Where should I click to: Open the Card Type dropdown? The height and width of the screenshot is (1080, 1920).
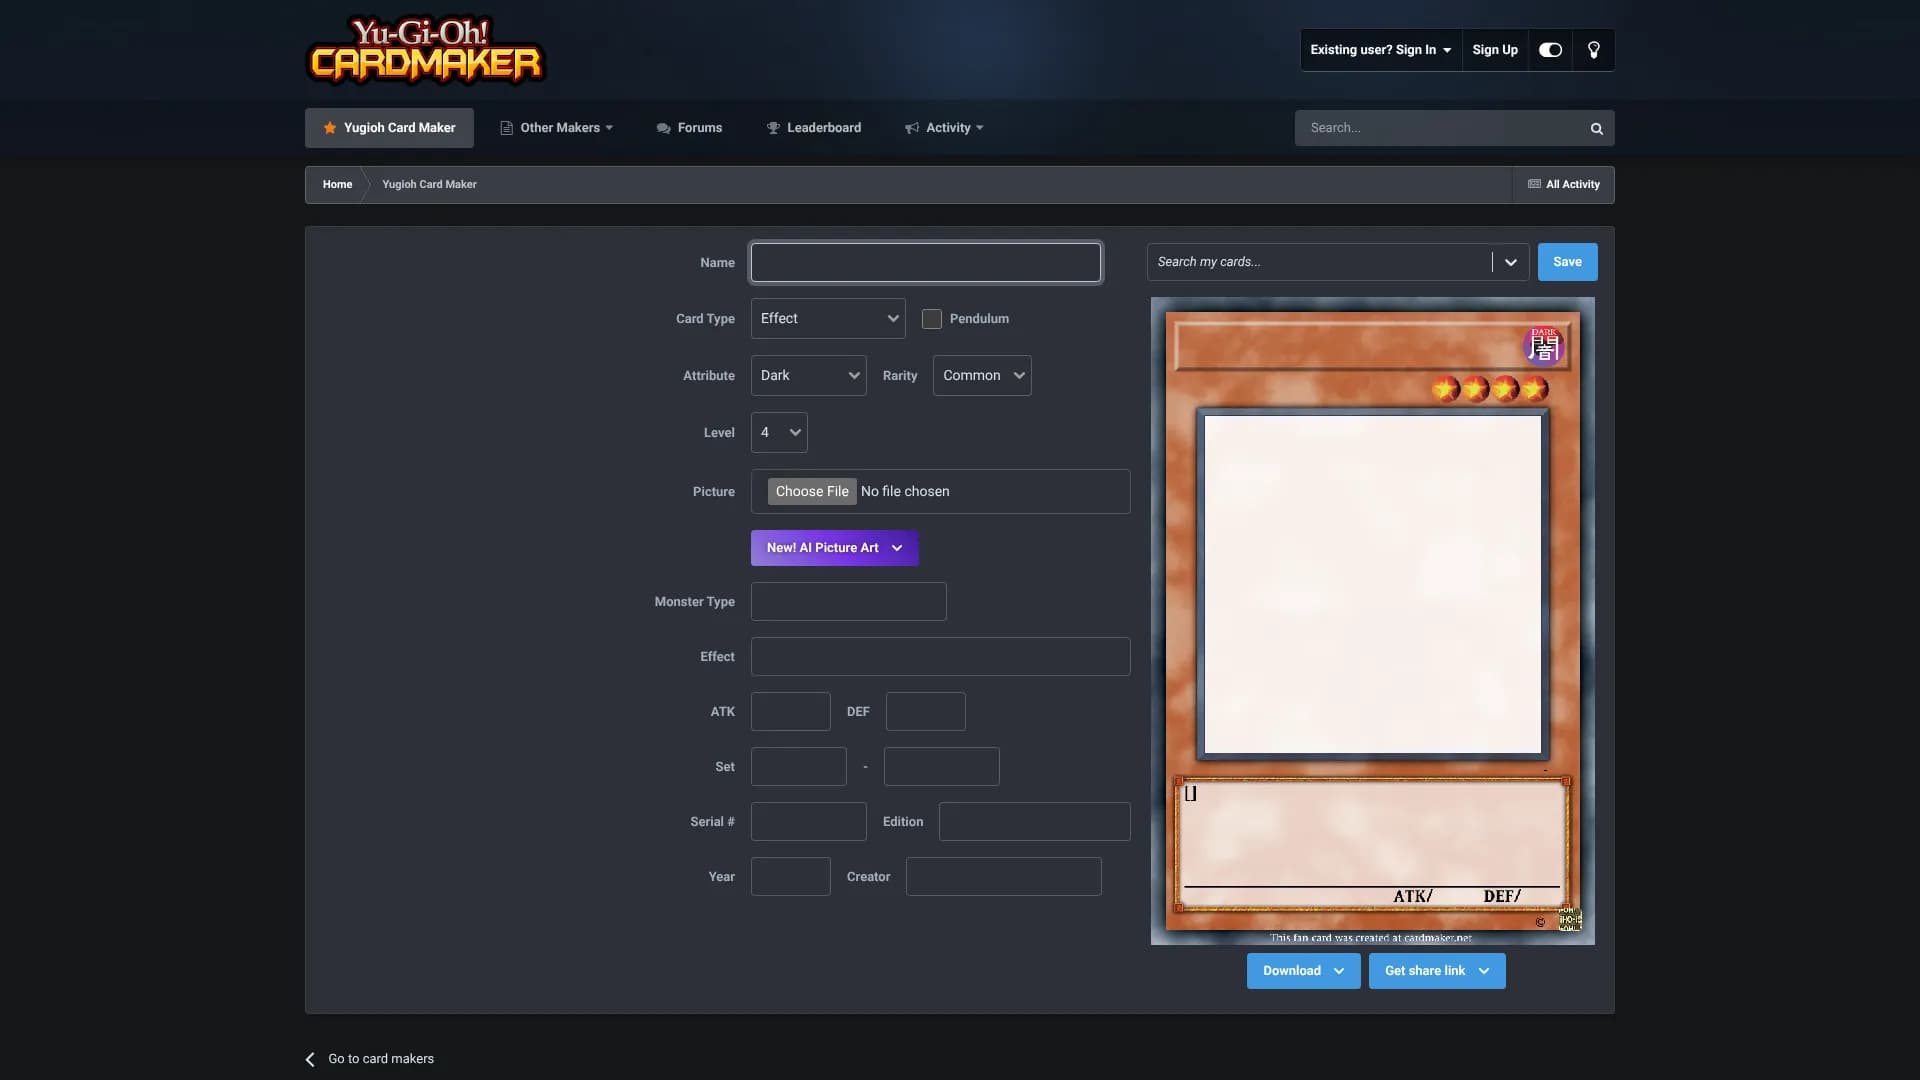point(828,318)
